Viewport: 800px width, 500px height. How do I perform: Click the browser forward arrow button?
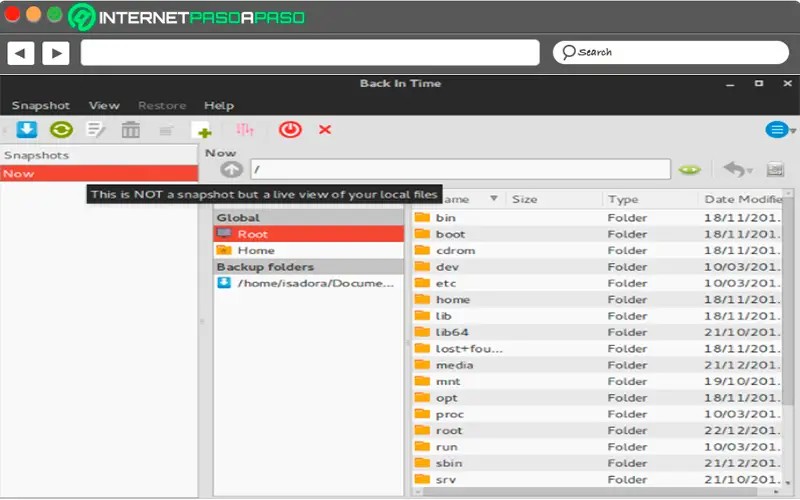56,53
